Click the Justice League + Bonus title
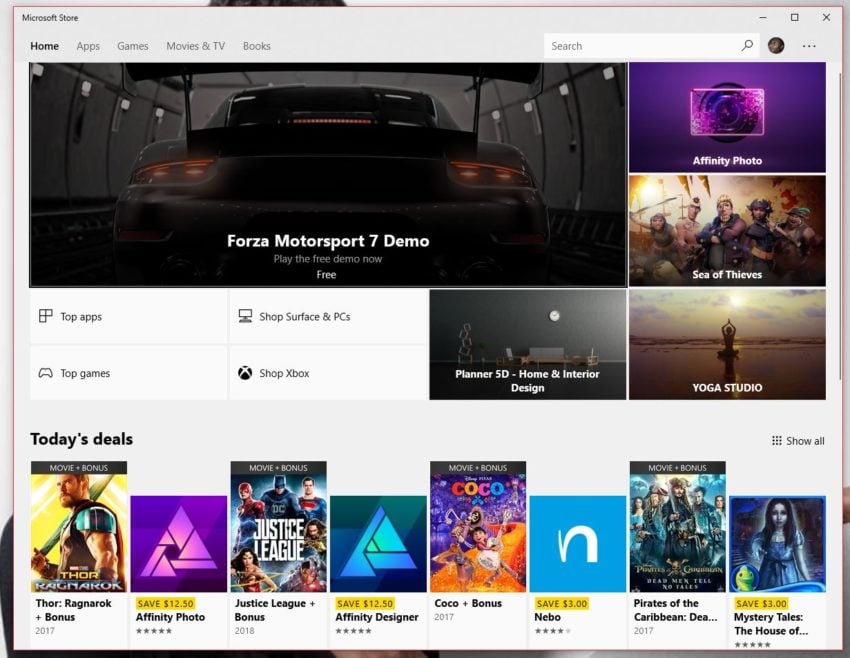 click(275, 610)
